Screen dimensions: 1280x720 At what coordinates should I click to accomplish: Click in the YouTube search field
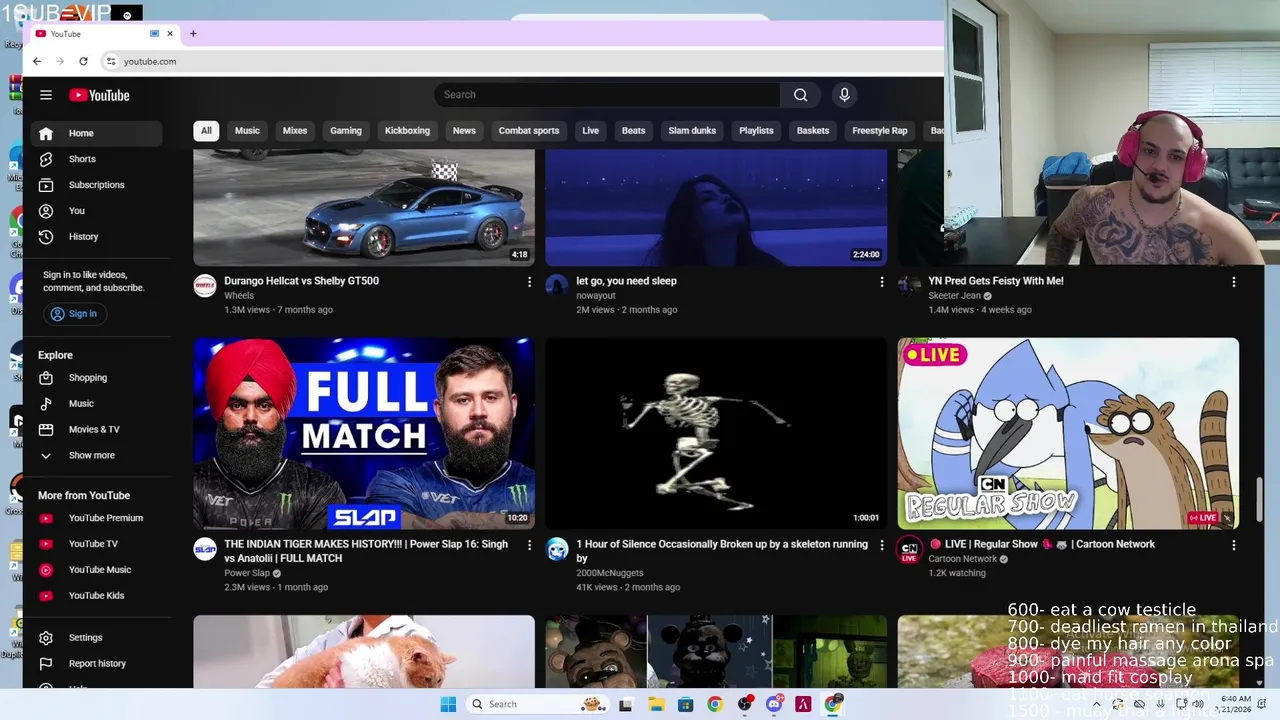(x=607, y=95)
